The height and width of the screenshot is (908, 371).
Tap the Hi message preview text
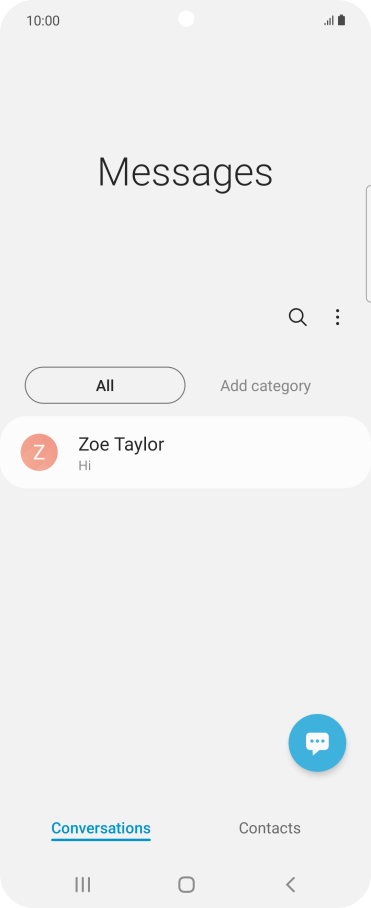(x=85, y=466)
